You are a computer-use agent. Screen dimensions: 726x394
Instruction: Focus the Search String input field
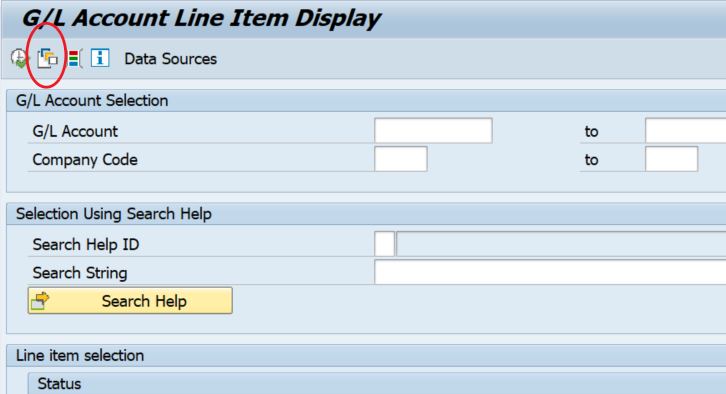click(x=550, y=272)
